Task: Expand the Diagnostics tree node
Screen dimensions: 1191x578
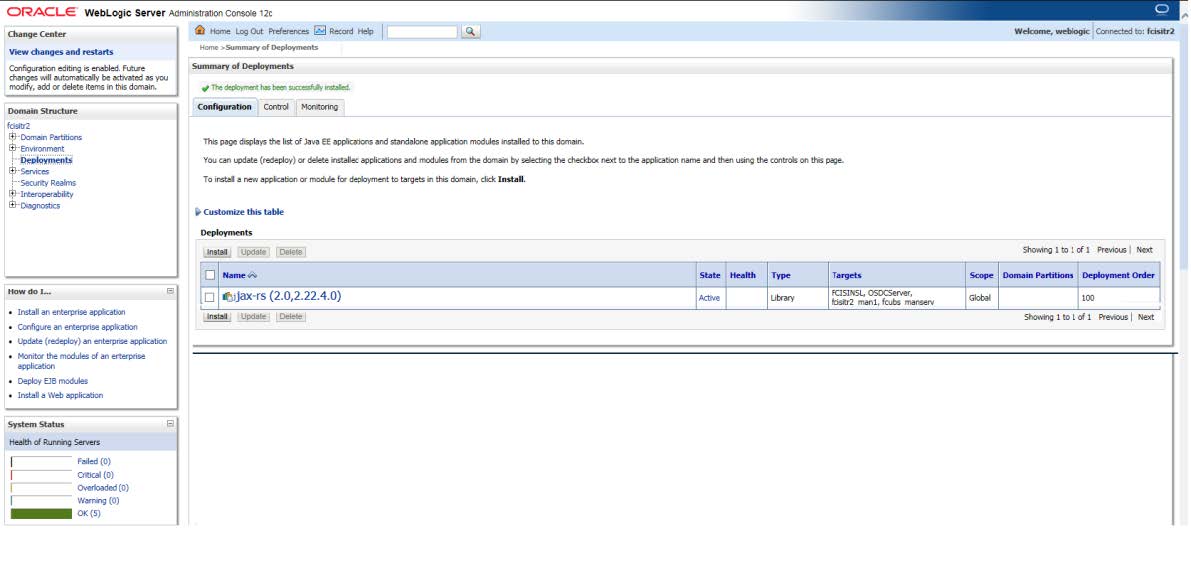Action: pos(12,205)
